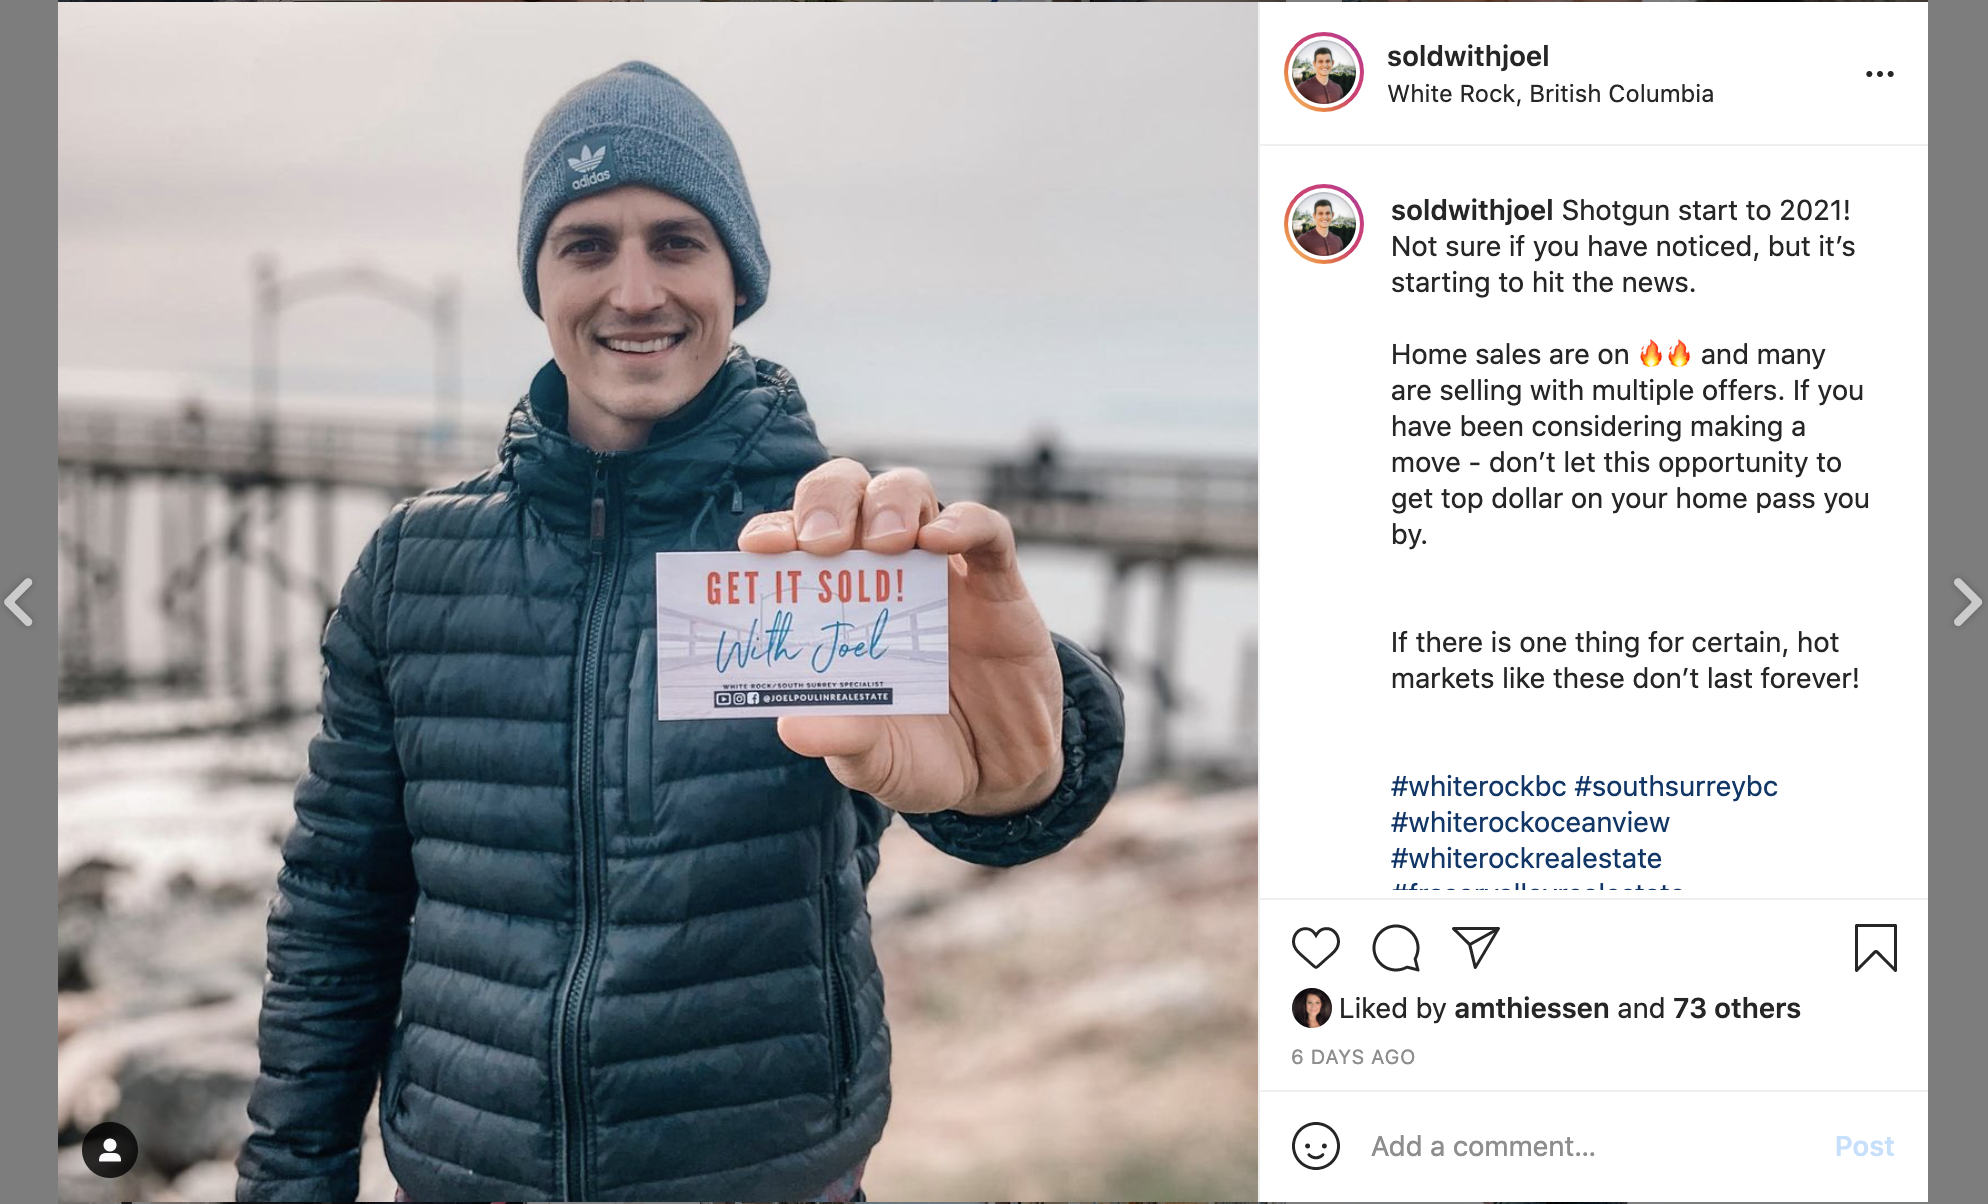Click soldwithjoel avatar beside the caption
Viewport: 1988px width, 1204px height.
point(1323,224)
